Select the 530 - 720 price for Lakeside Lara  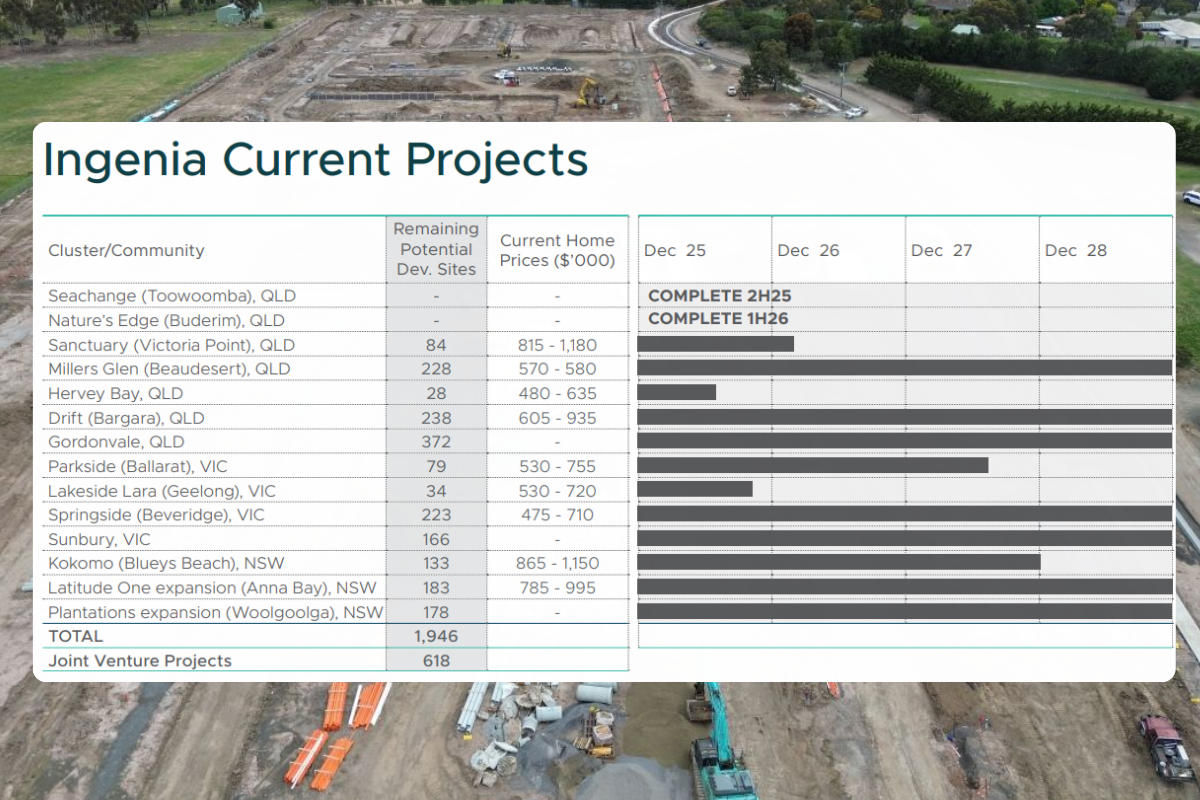pos(557,491)
